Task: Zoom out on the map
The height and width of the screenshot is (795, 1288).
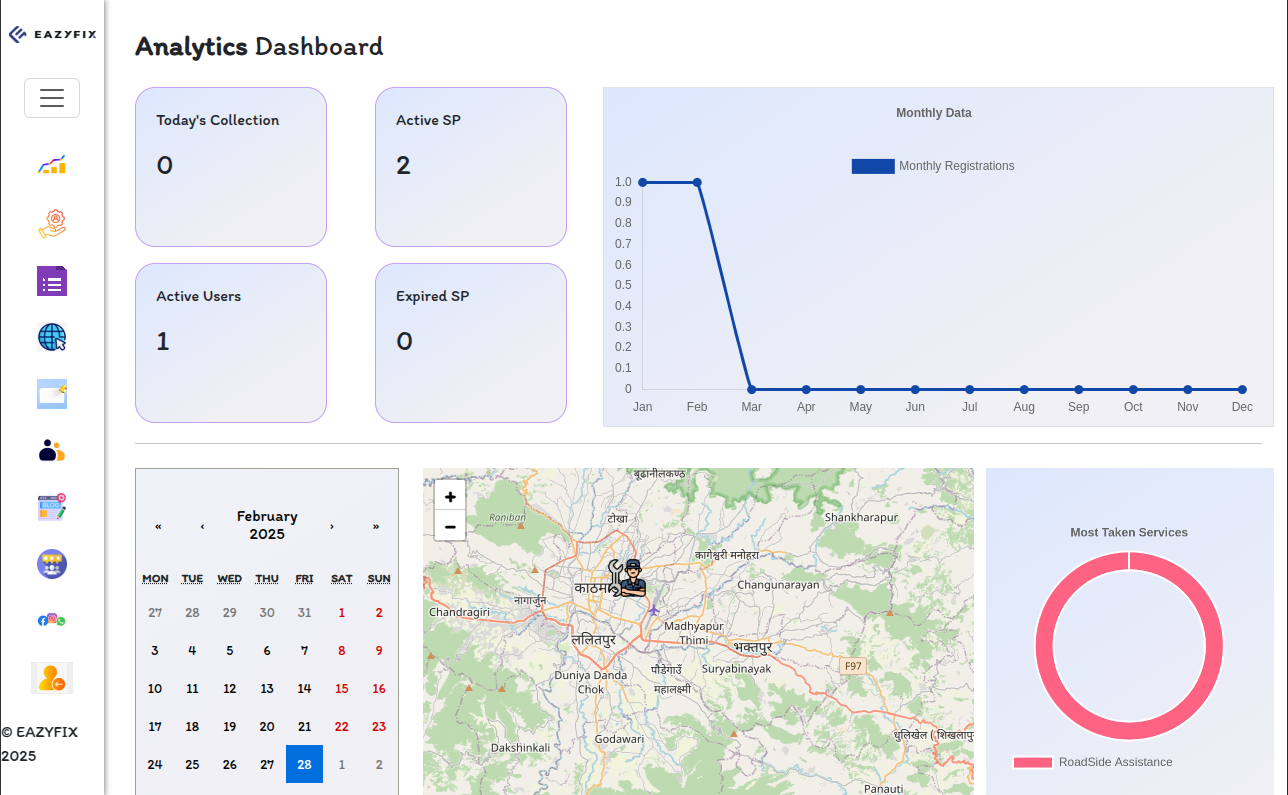Action: pos(450,526)
